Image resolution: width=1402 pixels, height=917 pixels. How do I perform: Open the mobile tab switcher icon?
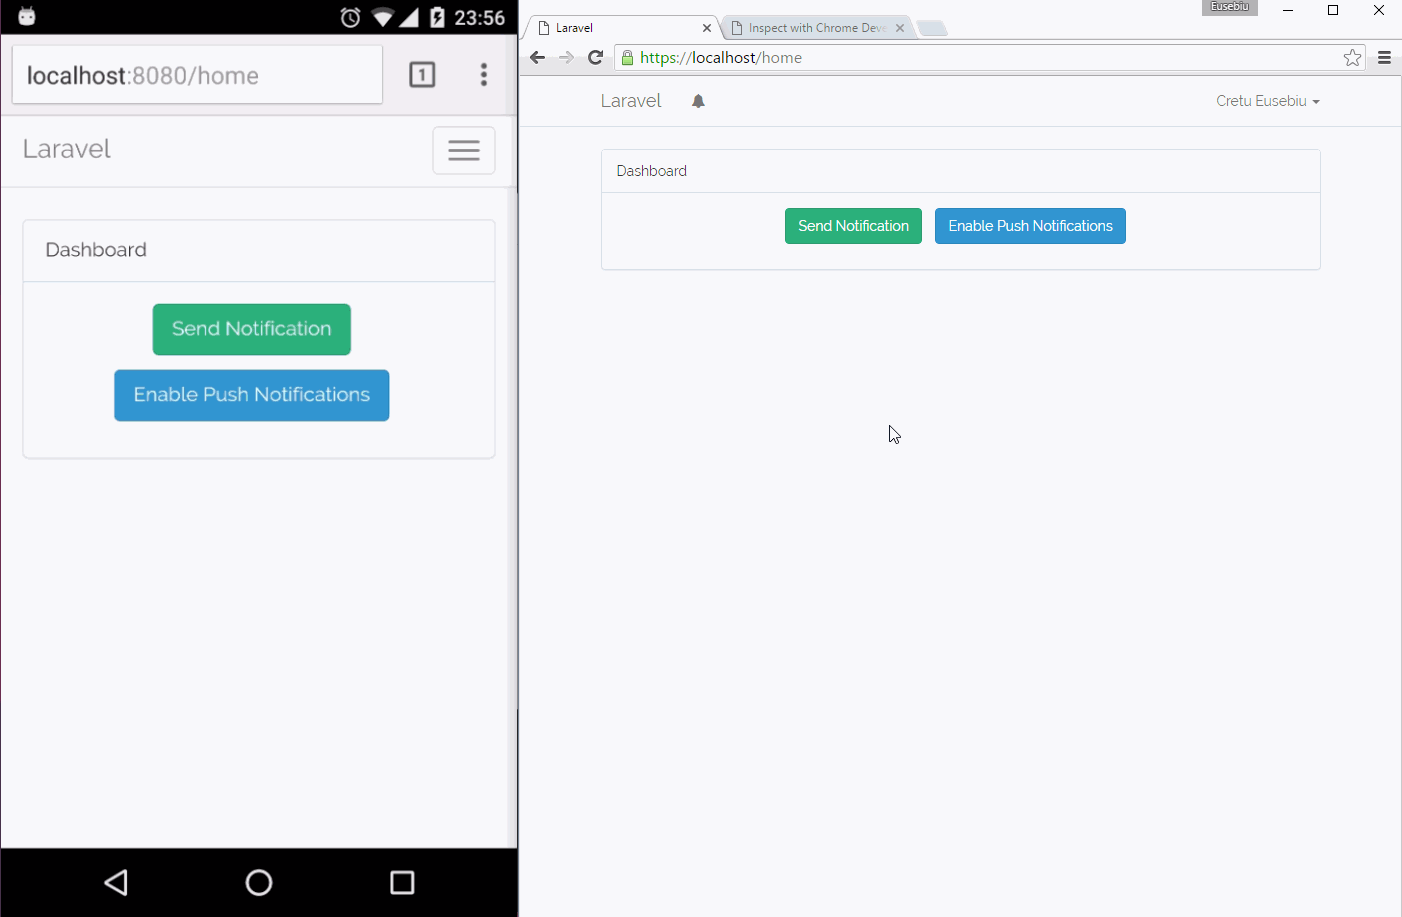click(422, 75)
